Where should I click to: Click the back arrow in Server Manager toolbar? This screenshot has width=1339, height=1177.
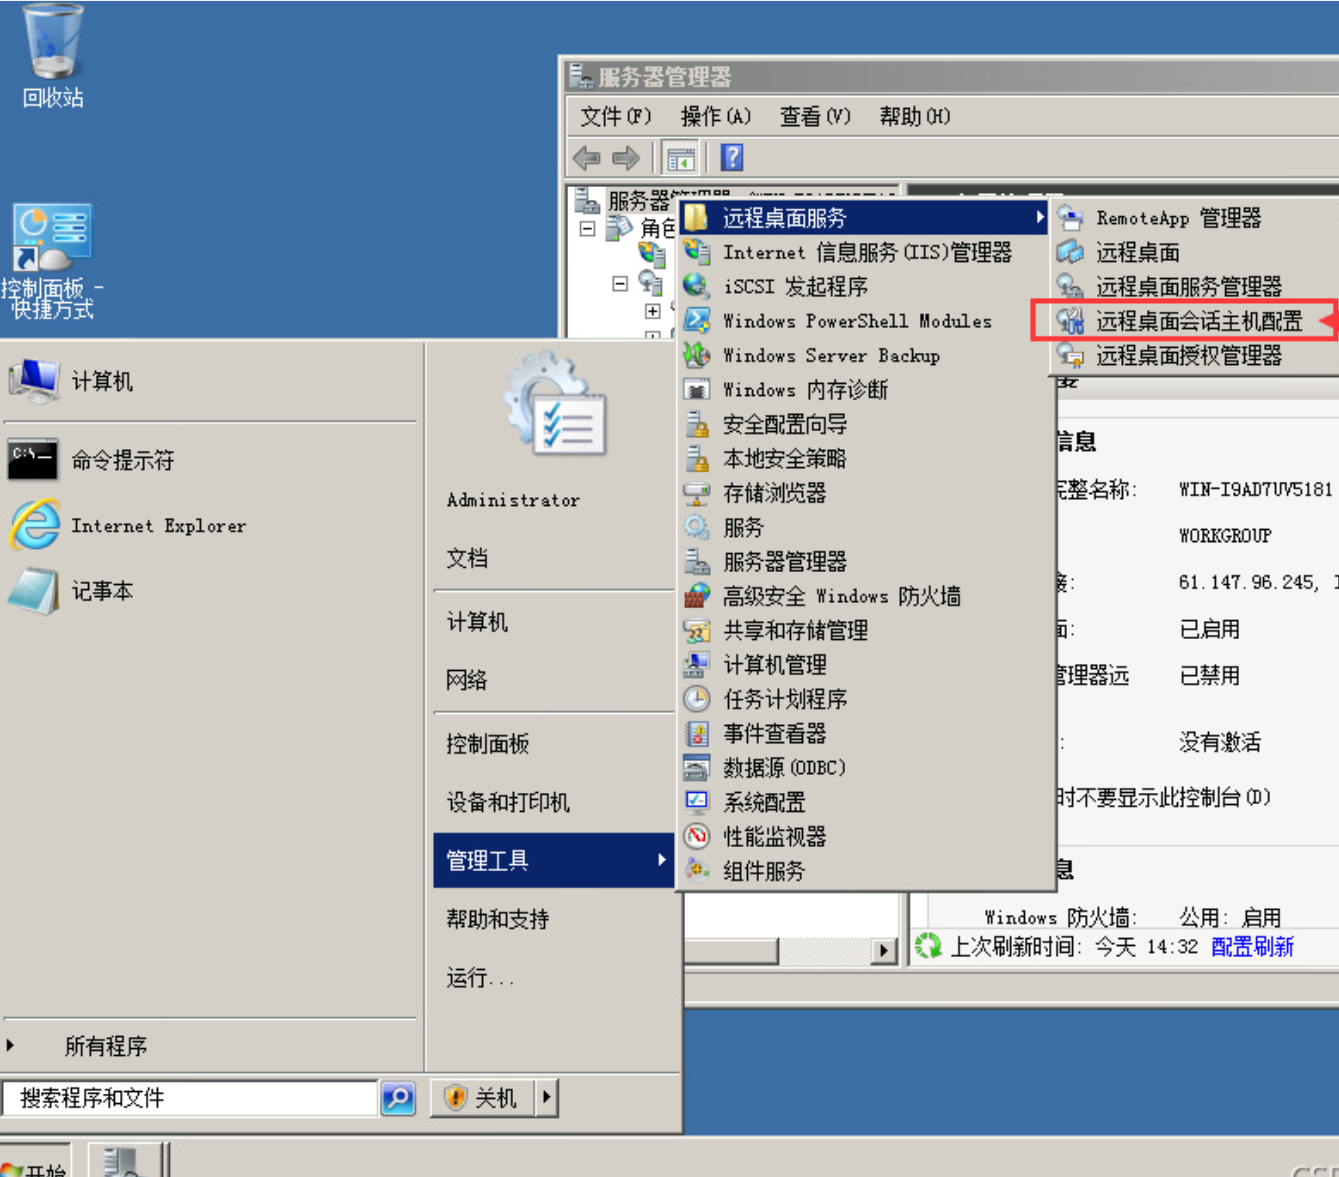point(586,158)
